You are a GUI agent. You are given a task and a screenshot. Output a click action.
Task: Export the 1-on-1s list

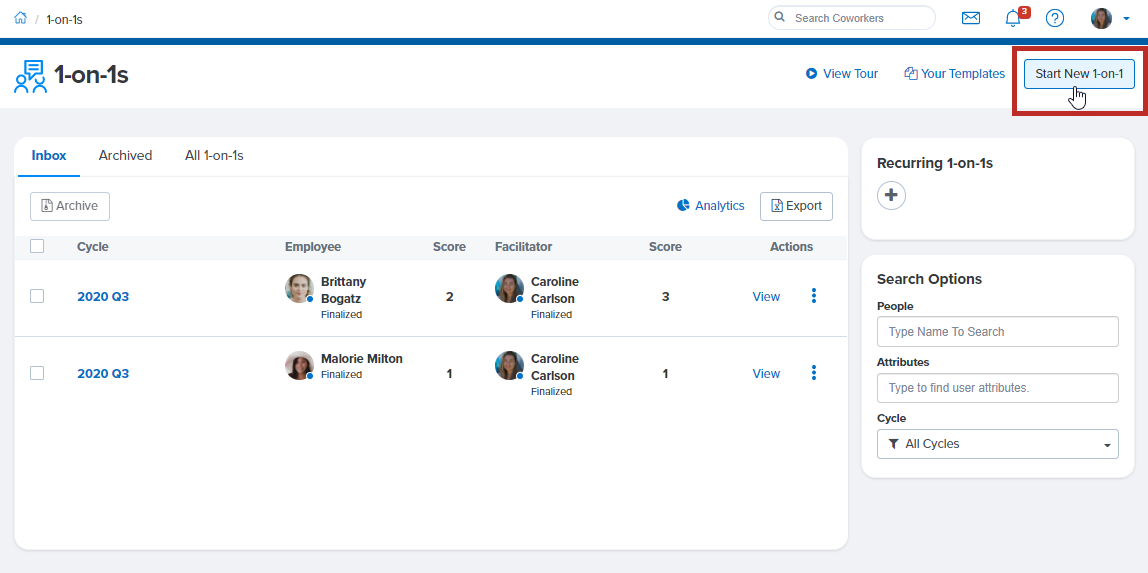796,206
